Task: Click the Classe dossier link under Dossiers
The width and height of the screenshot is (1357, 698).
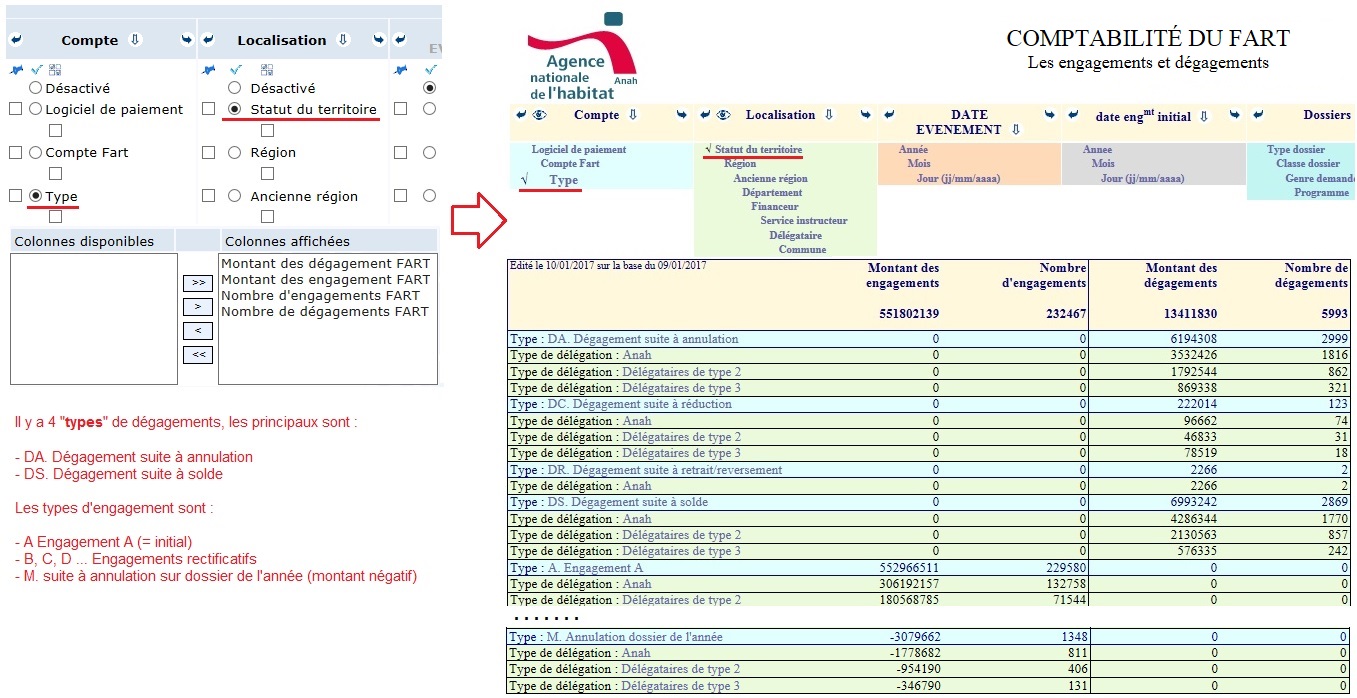Action: point(1308,164)
